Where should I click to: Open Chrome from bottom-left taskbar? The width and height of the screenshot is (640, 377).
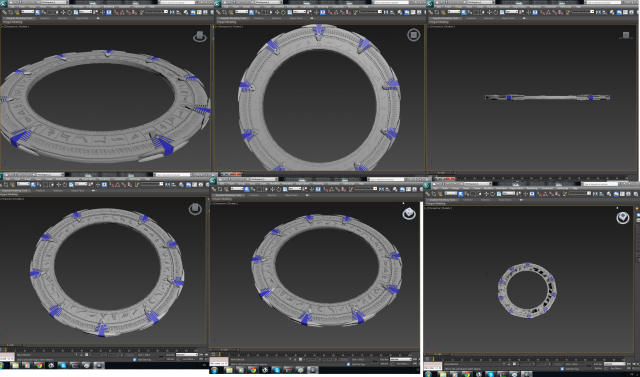[40, 366]
